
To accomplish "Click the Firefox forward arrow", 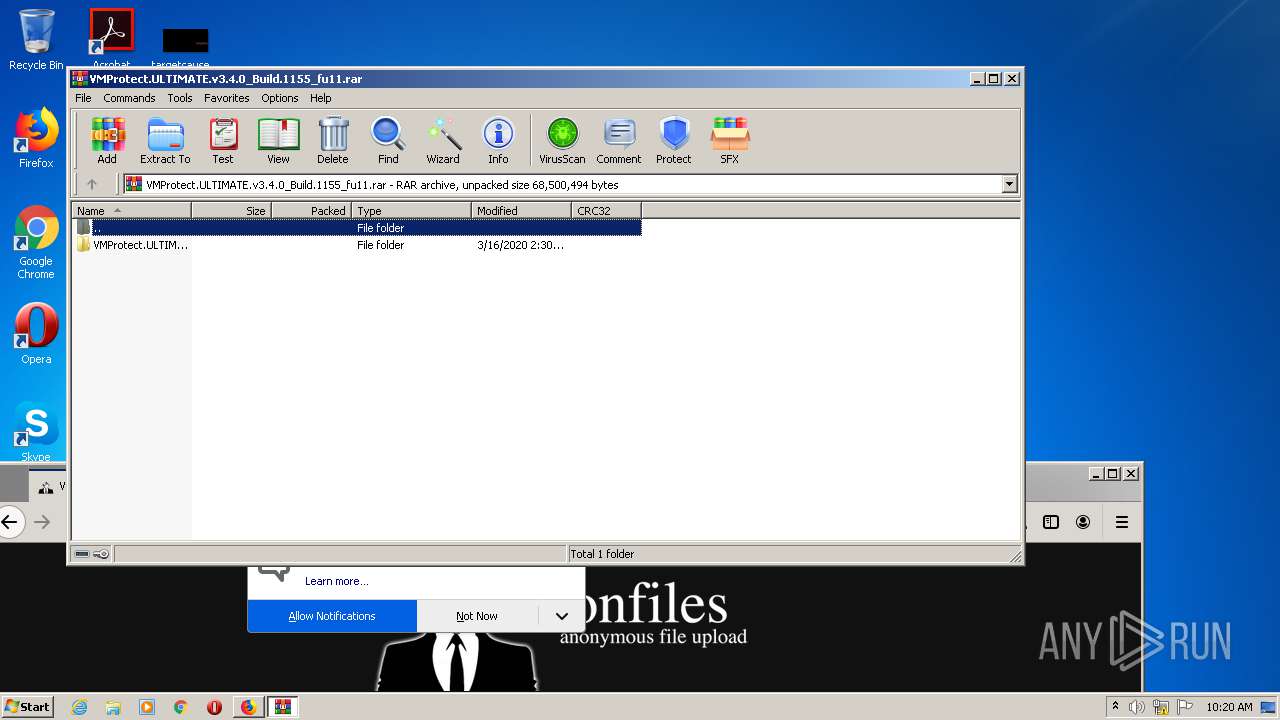I will click(x=42, y=521).
